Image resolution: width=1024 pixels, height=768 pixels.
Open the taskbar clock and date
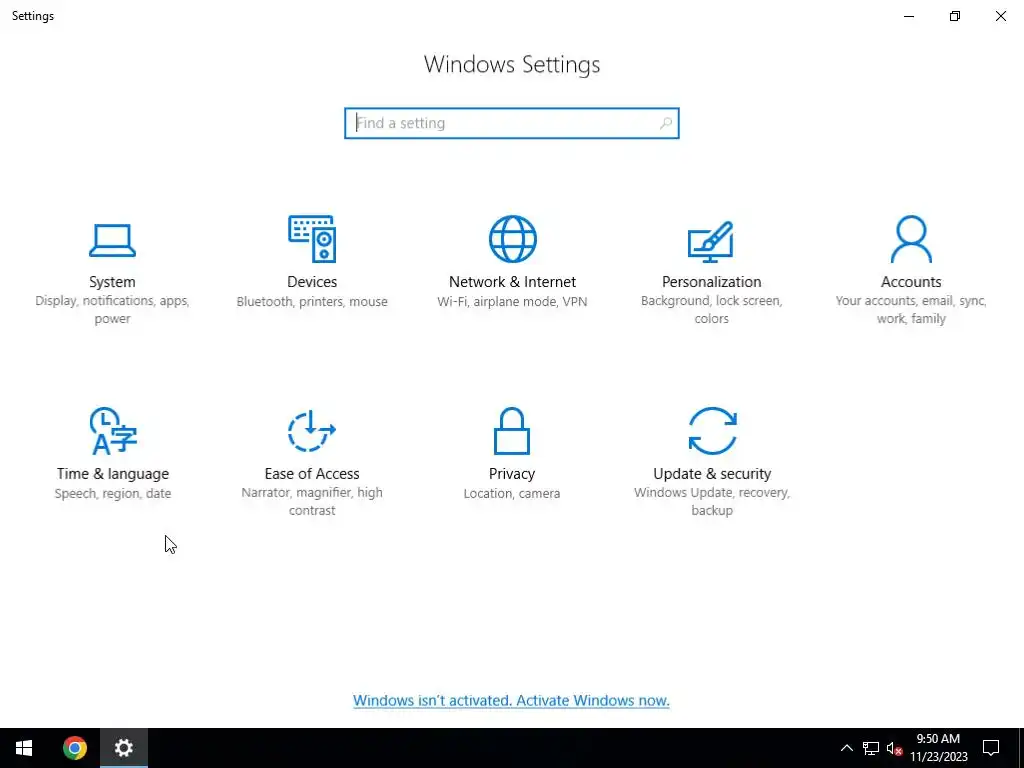click(x=938, y=748)
